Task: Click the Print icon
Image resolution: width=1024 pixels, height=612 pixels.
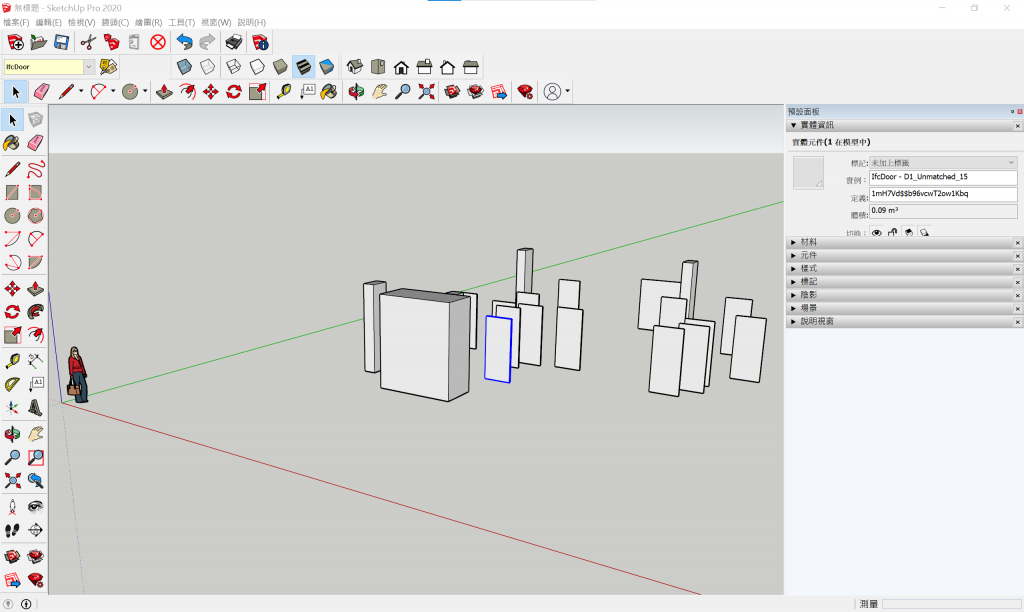Action: coord(234,42)
